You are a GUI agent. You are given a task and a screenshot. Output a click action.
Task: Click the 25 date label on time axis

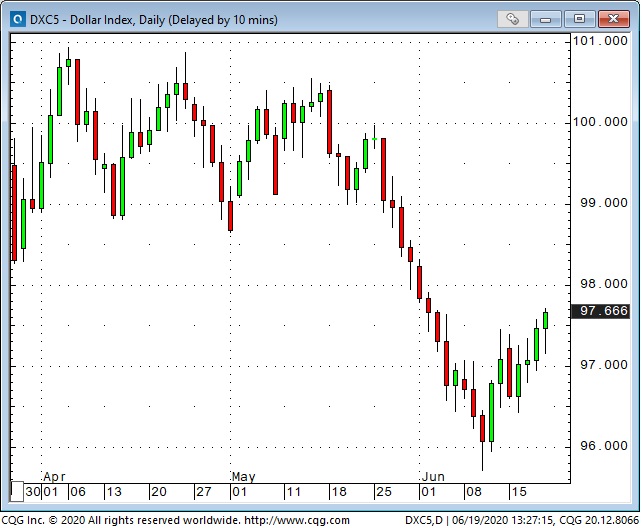384,492
